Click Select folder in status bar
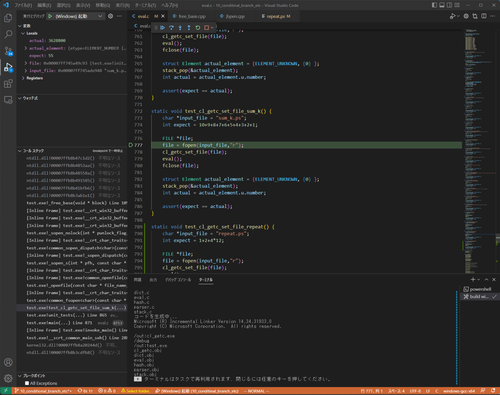Screen dimensions: 500x395 tap(135, 391)
